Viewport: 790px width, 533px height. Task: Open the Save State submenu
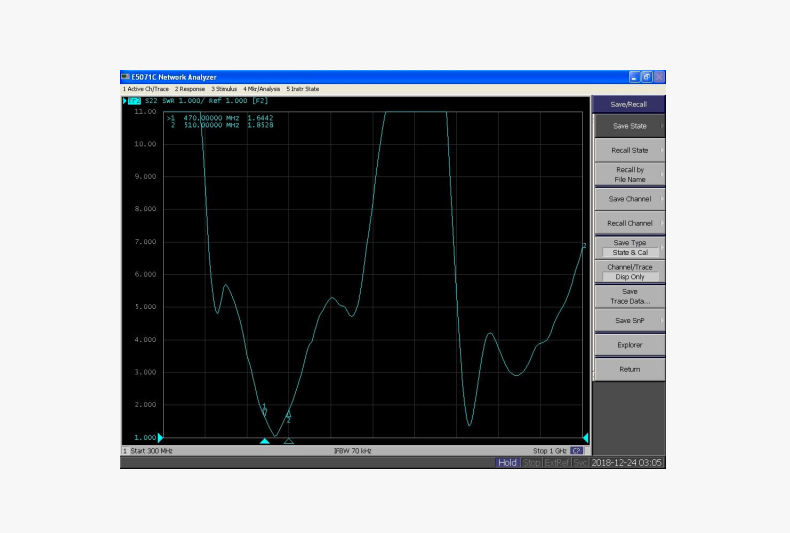(x=630, y=126)
